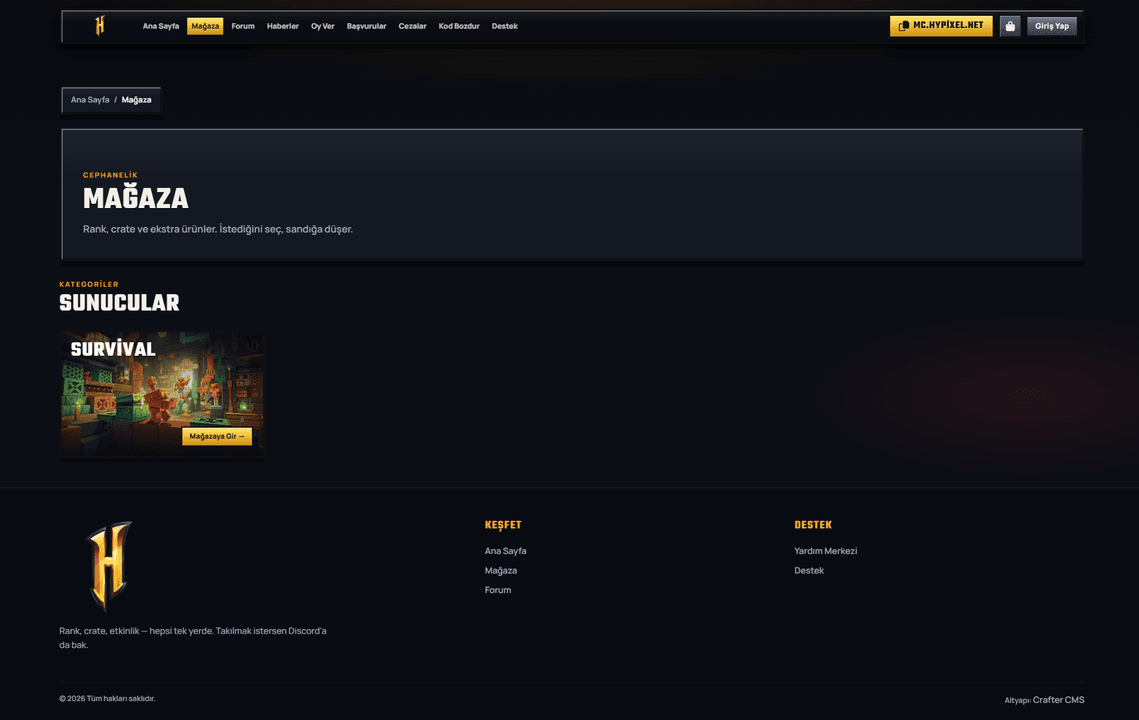Click the Giriş Yap login button
1139x720 pixels.
(1052, 26)
